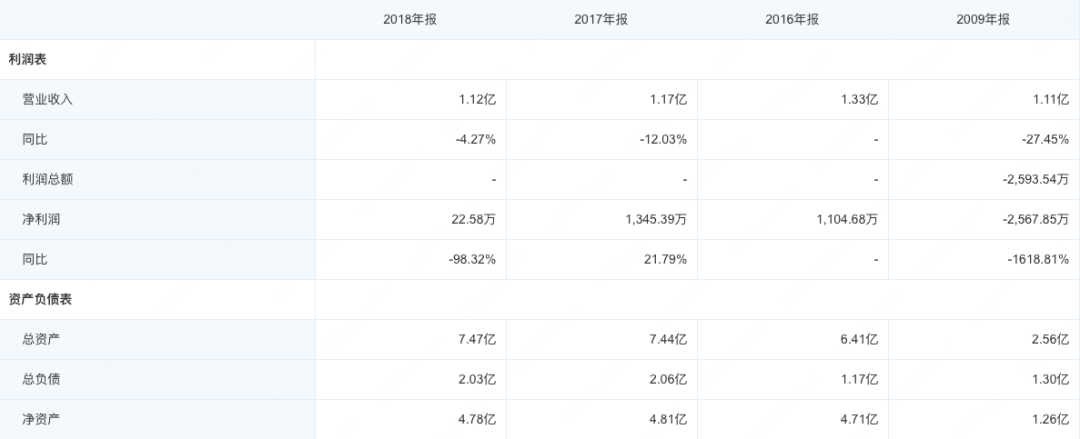Click the 总资产 row label
This screenshot has width=1080, height=439.
(x=42, y=340)
